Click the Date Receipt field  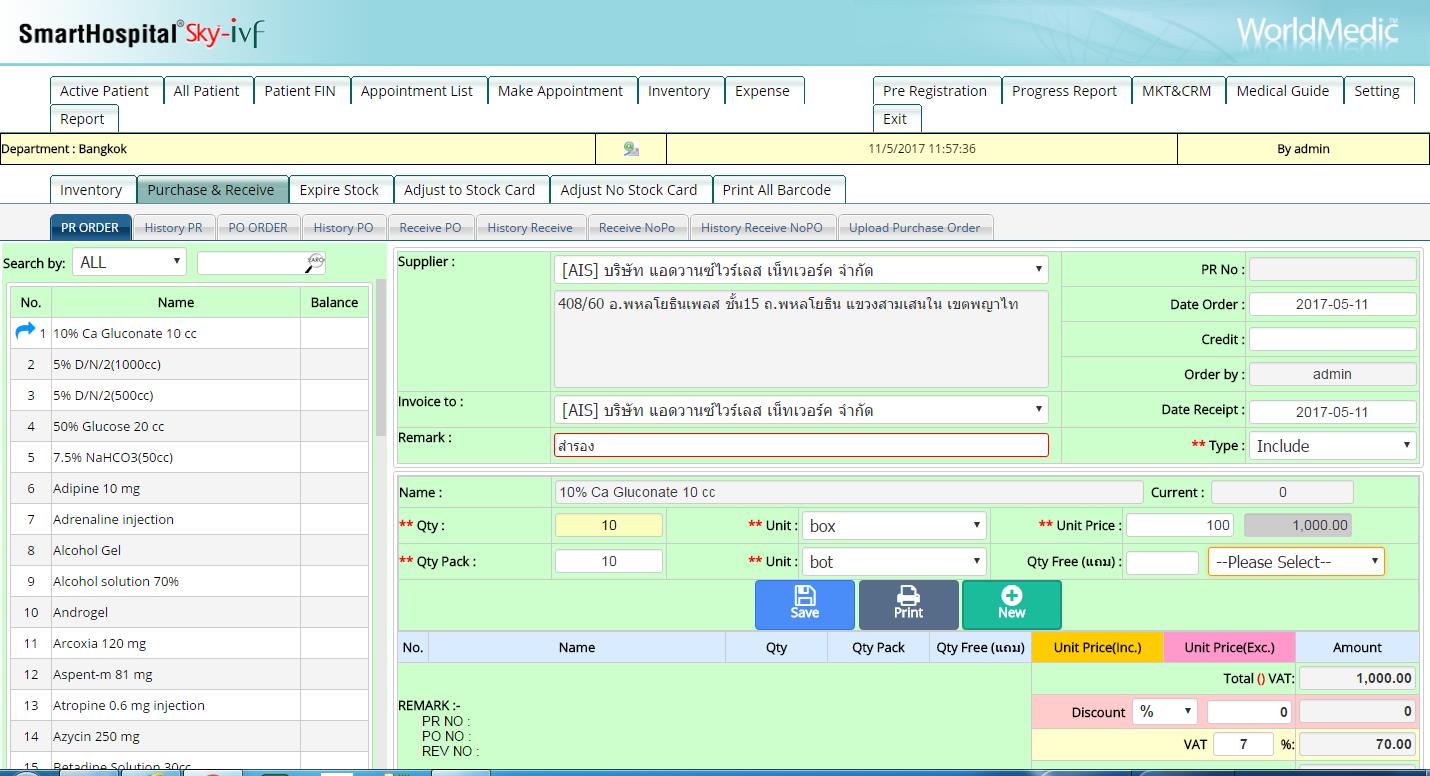pyautogui.click(x=1332, y=411)
